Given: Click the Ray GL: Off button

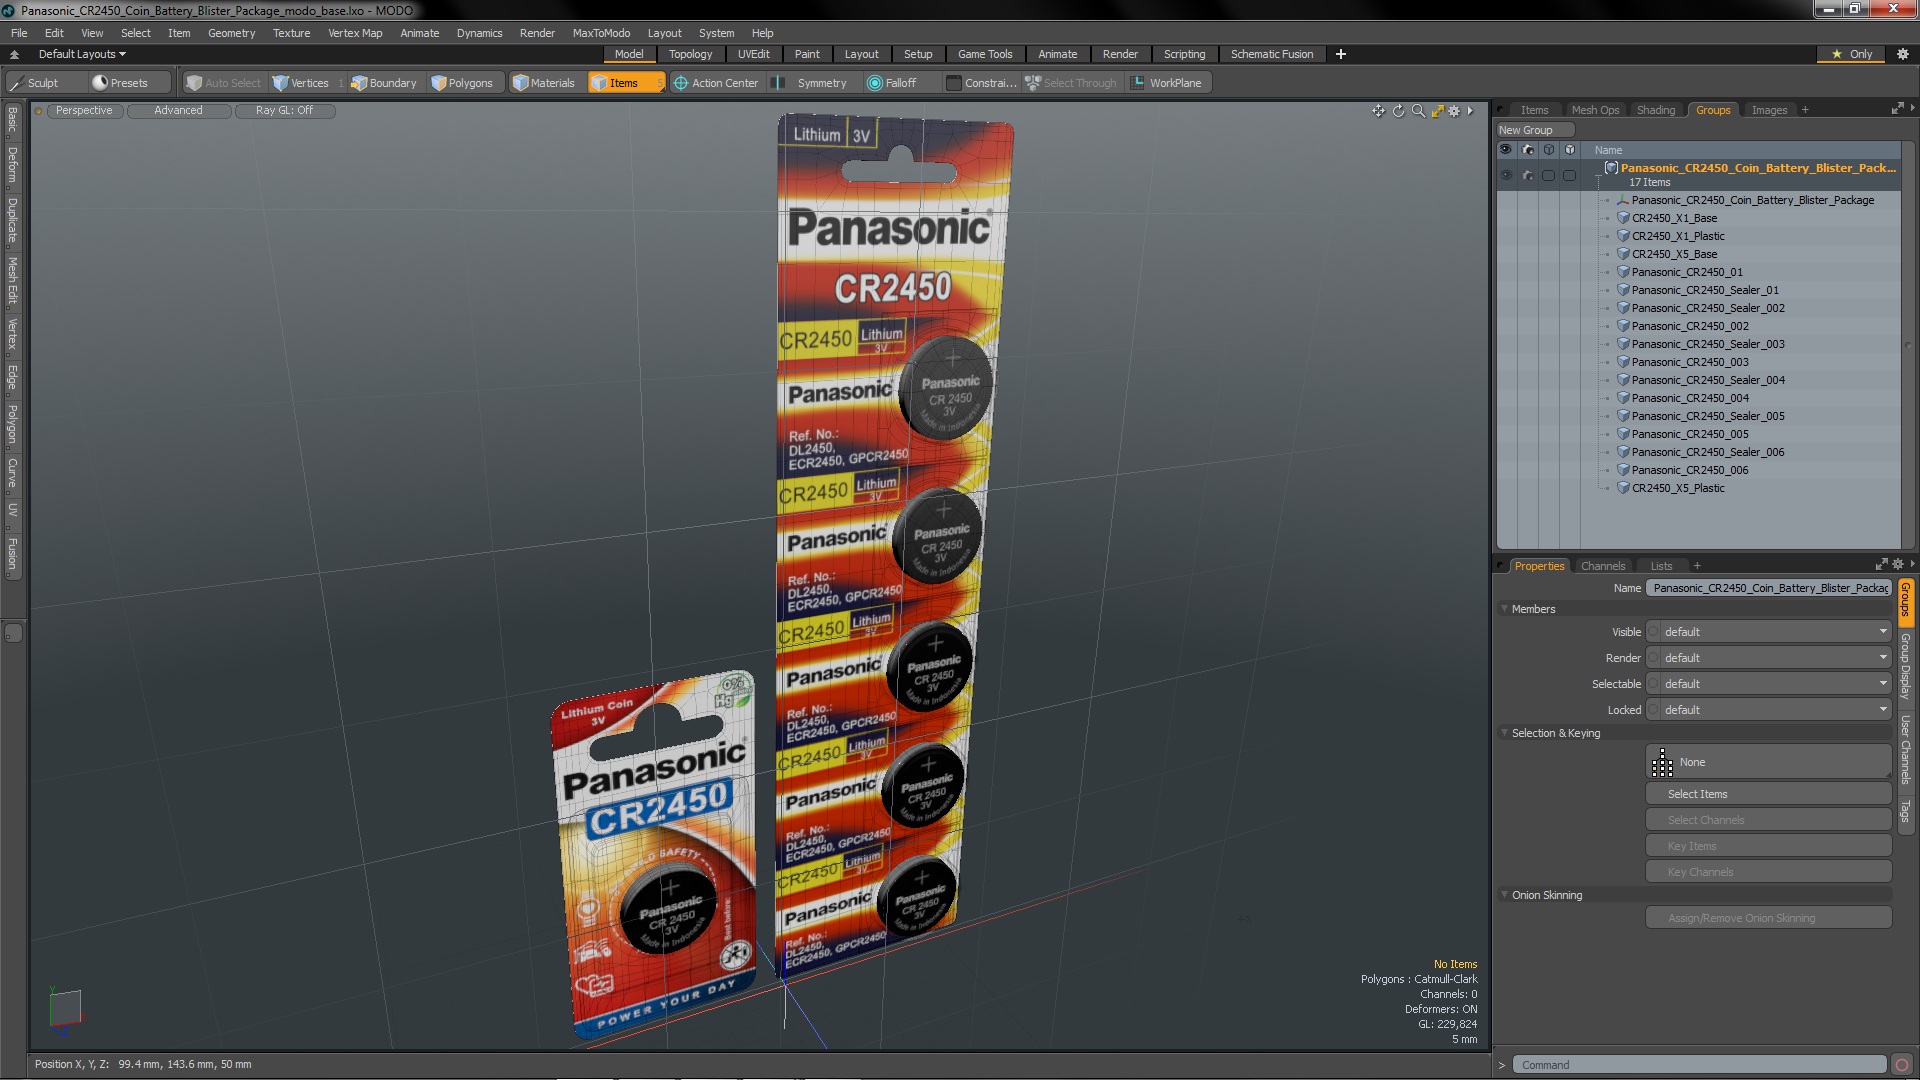Looking at the screenshot, I should [x=284, y=111].
